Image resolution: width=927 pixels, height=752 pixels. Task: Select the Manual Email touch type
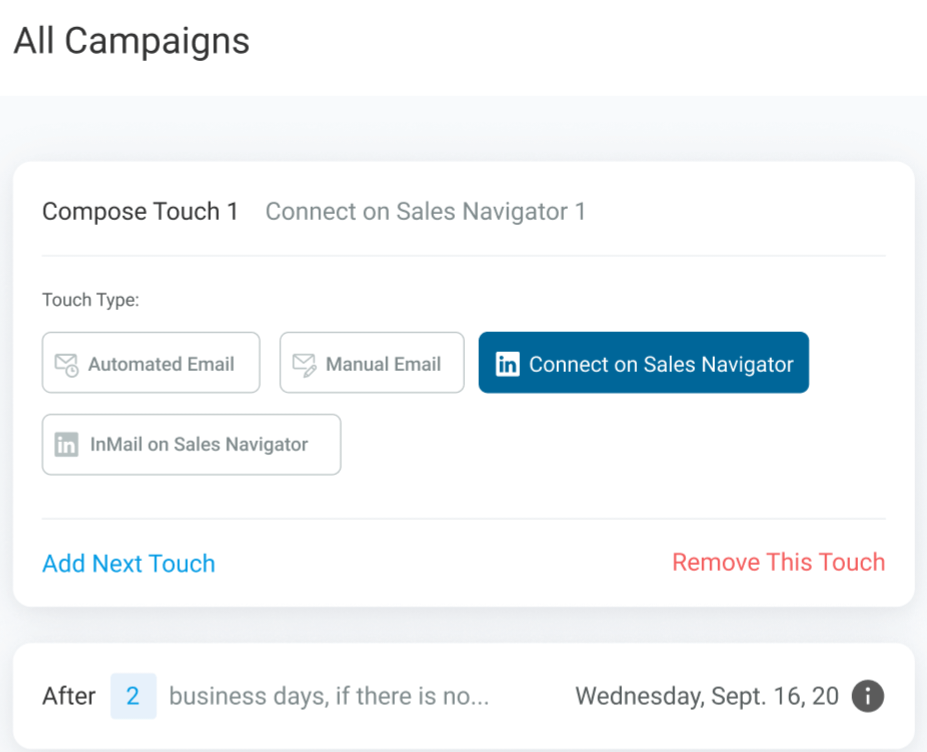[372, 362]
